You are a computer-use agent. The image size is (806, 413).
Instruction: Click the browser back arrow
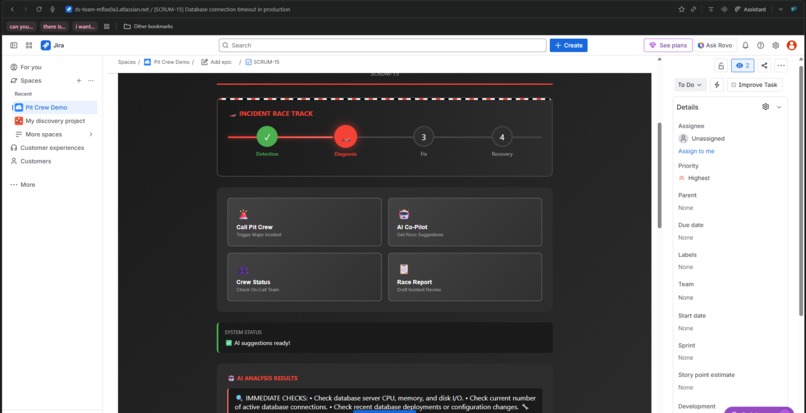pyautogui.click(x=12, y=9)
